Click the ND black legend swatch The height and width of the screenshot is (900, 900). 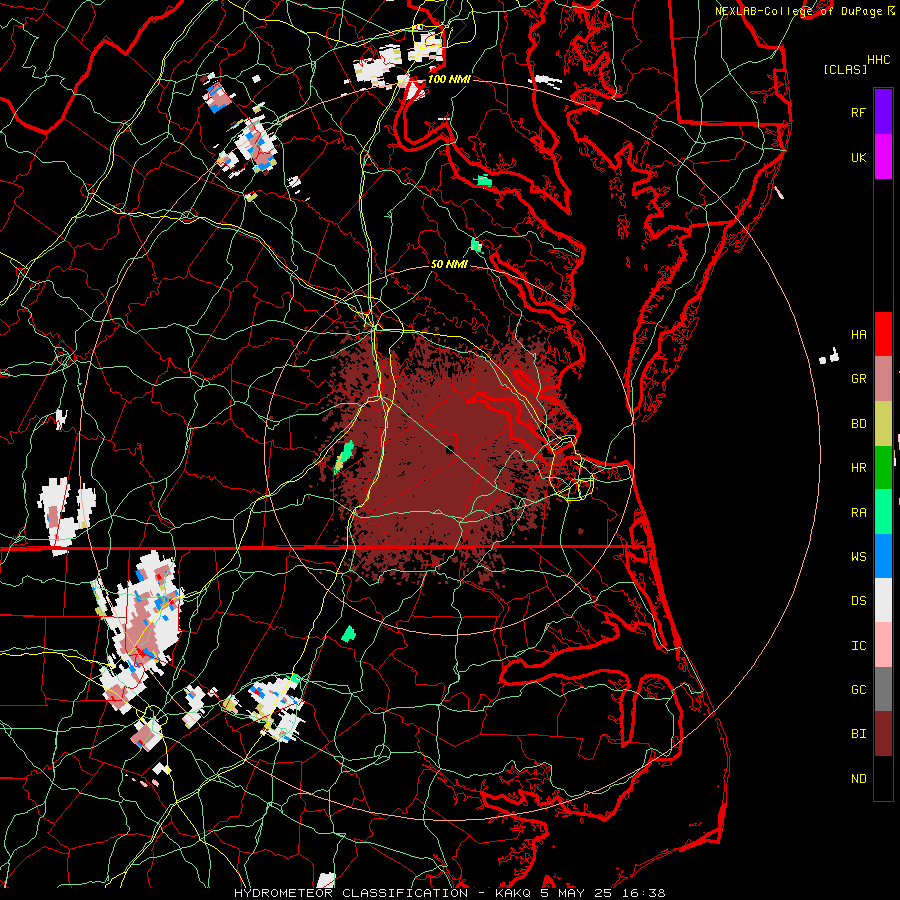click(883, 778)
